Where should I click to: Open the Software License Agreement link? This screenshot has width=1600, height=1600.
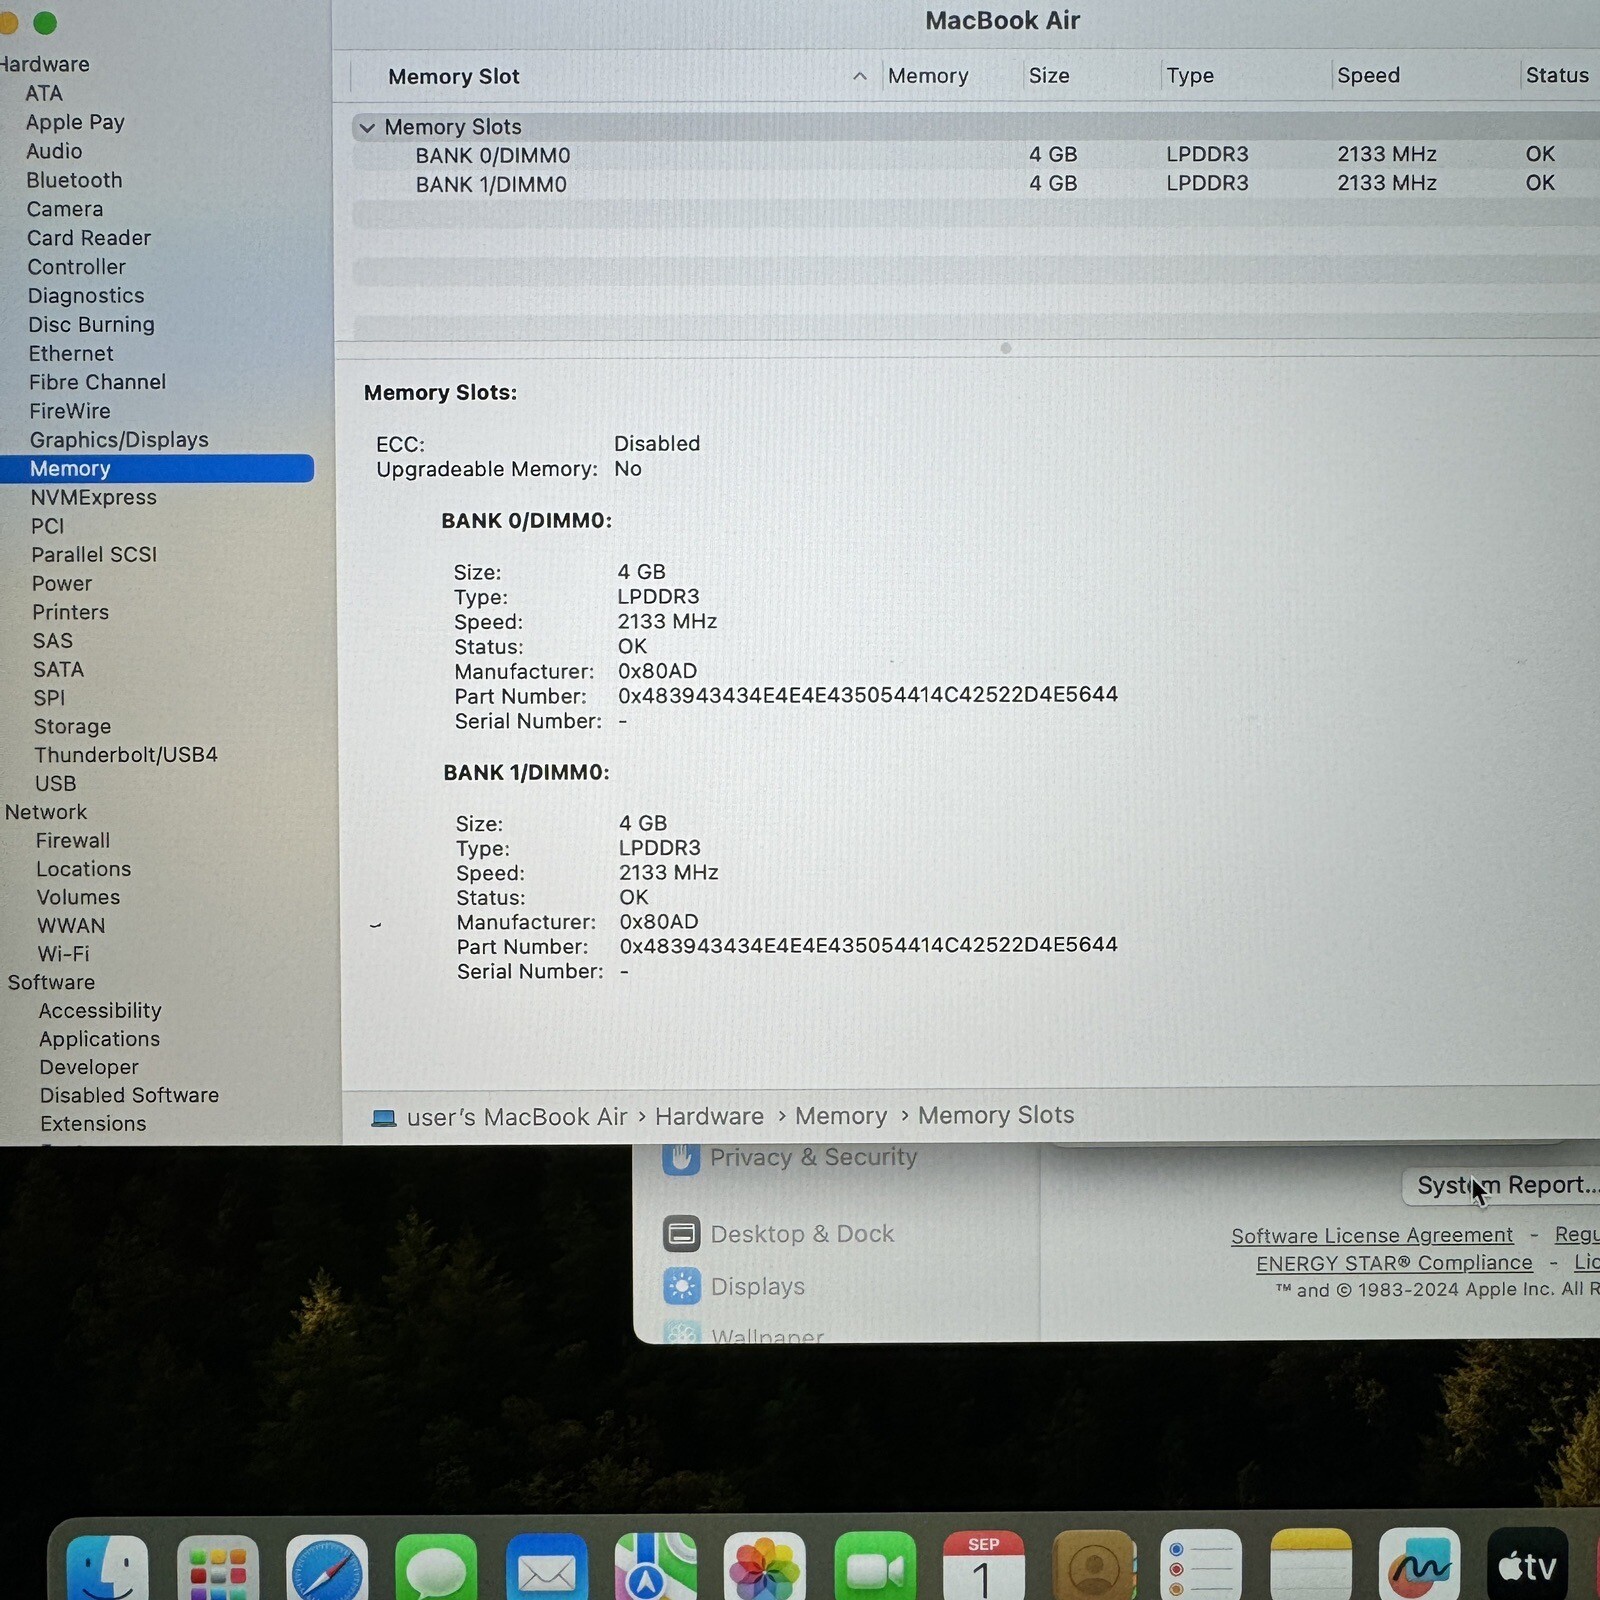1372,1236
